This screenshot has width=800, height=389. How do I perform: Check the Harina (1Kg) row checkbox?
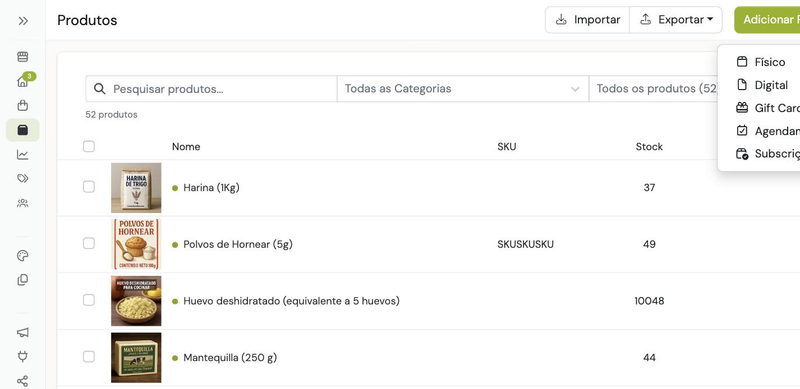pos(89,187)
